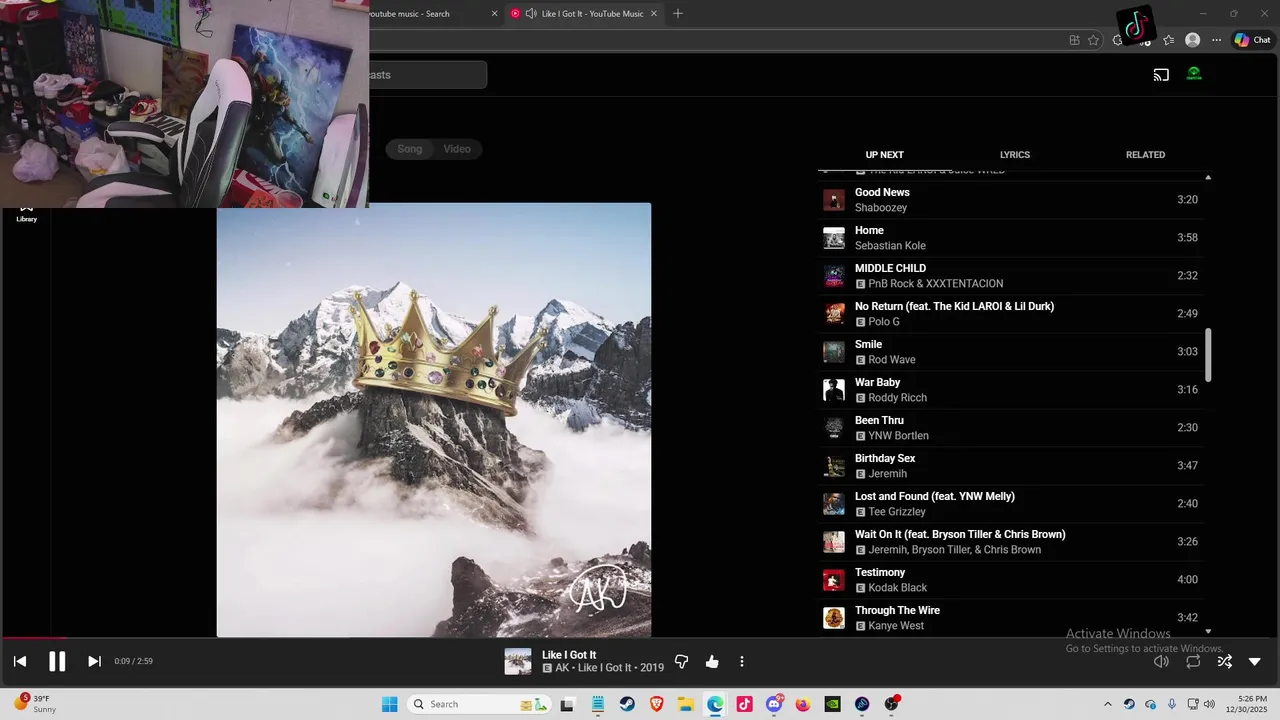Open a new browser tab
The image size is (1280, 720).
(x=678, y=14)
